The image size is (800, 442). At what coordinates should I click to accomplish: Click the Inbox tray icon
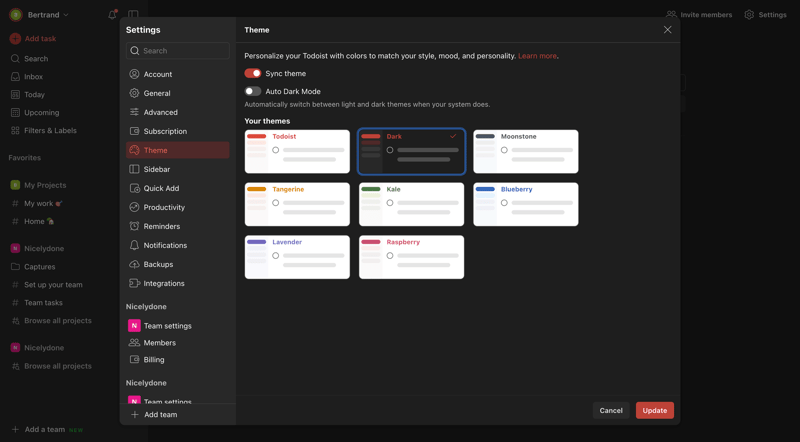point(15,77)
